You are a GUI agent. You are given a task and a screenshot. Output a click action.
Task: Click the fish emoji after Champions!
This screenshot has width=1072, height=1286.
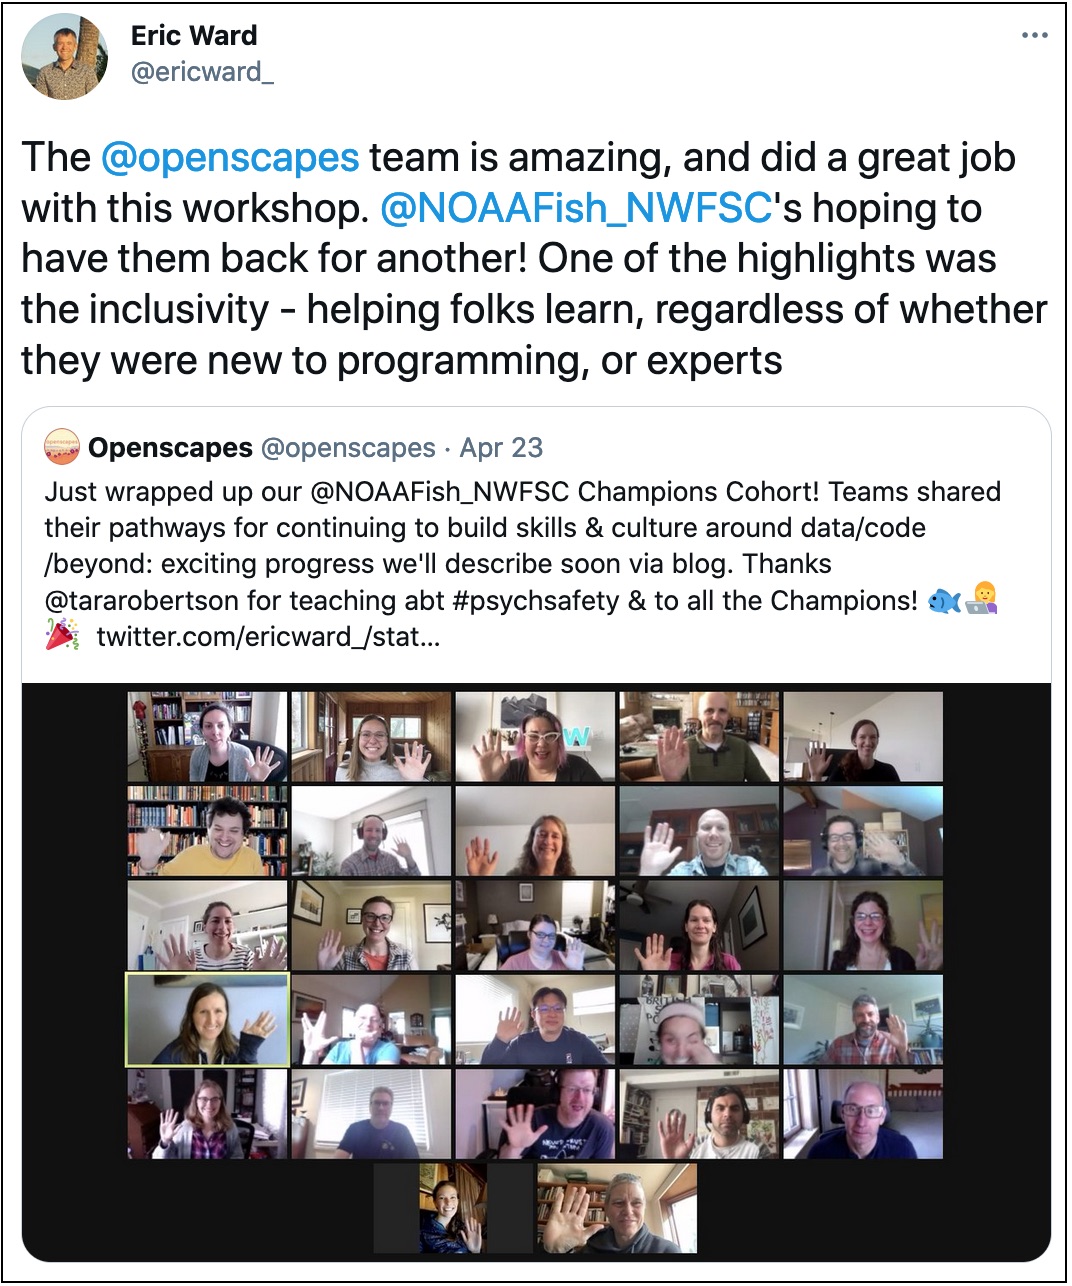945,600
